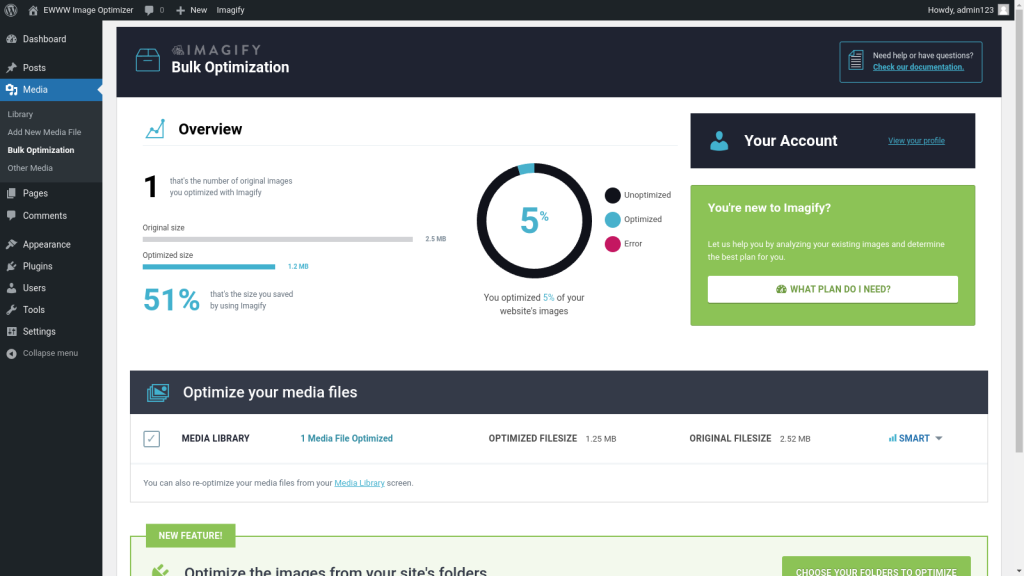Image resolution: width=1024 pixels, height=576 pixels.
Task: Open the Library submenu item
Action: pos(20,114)
